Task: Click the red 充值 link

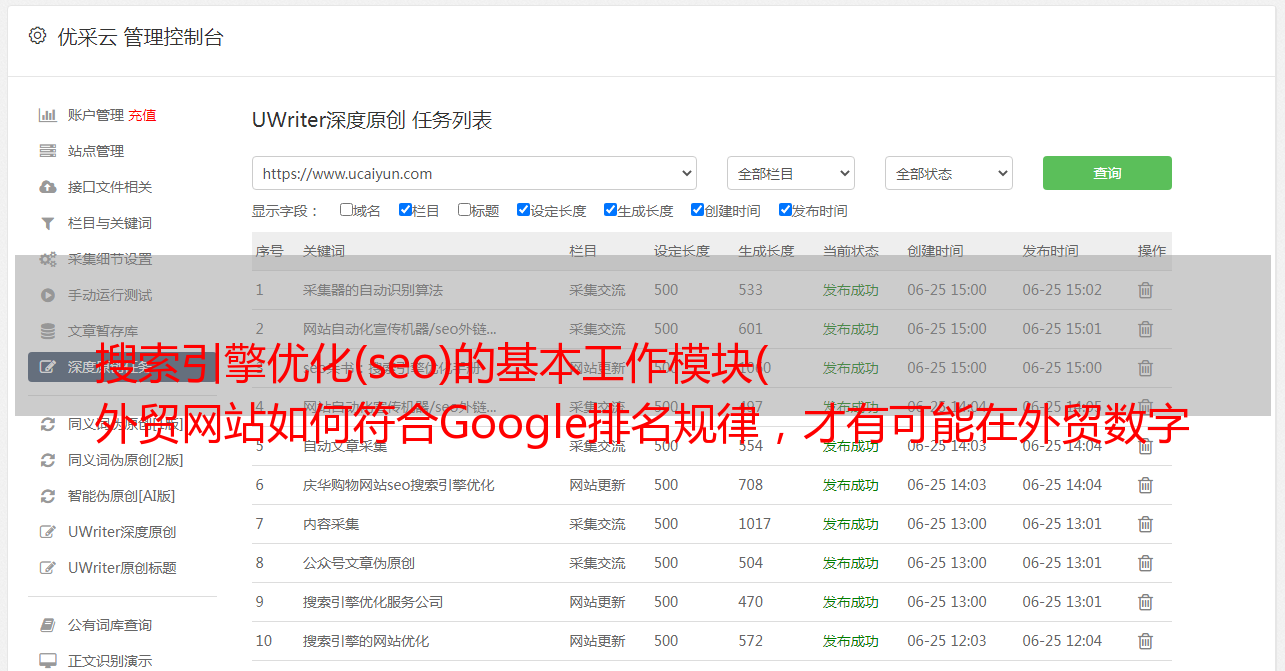Action: pos(142,115)
